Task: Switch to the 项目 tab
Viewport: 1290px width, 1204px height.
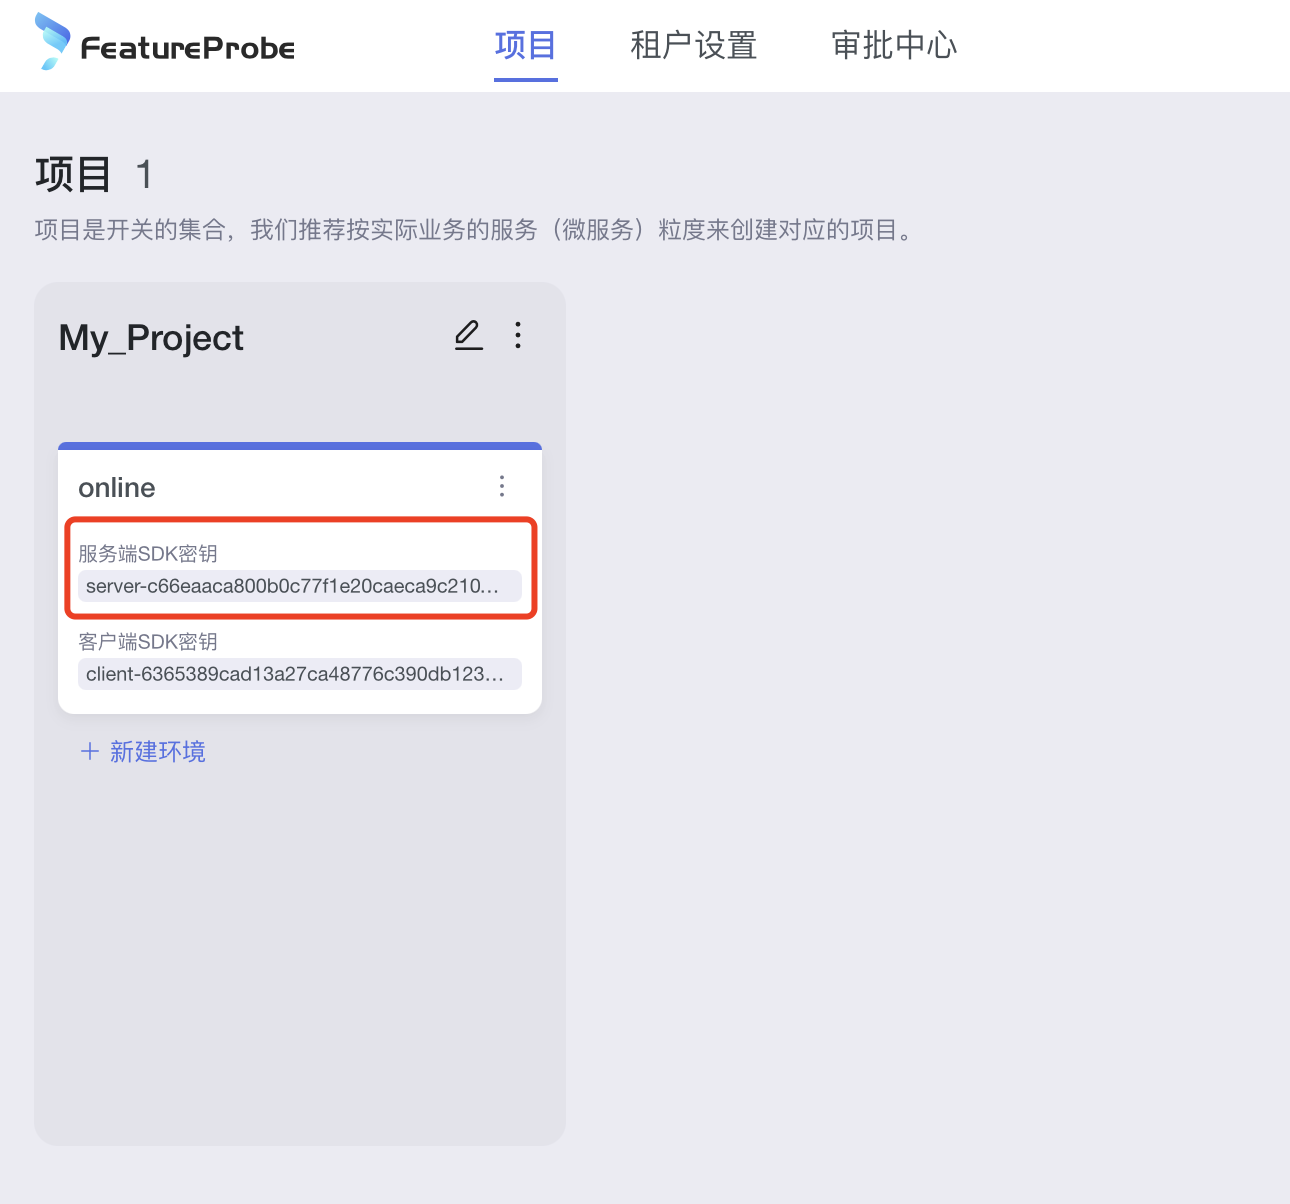Action: [x=525, y=46]
